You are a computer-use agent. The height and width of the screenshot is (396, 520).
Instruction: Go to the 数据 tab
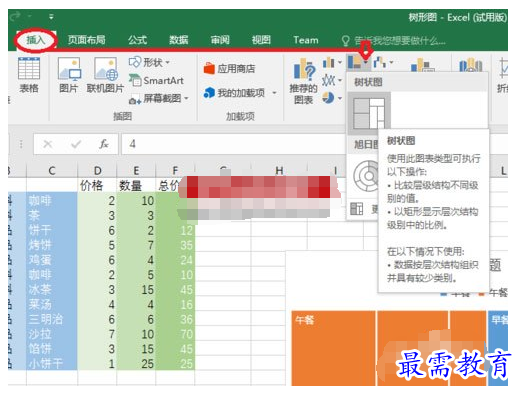point(179,40)
